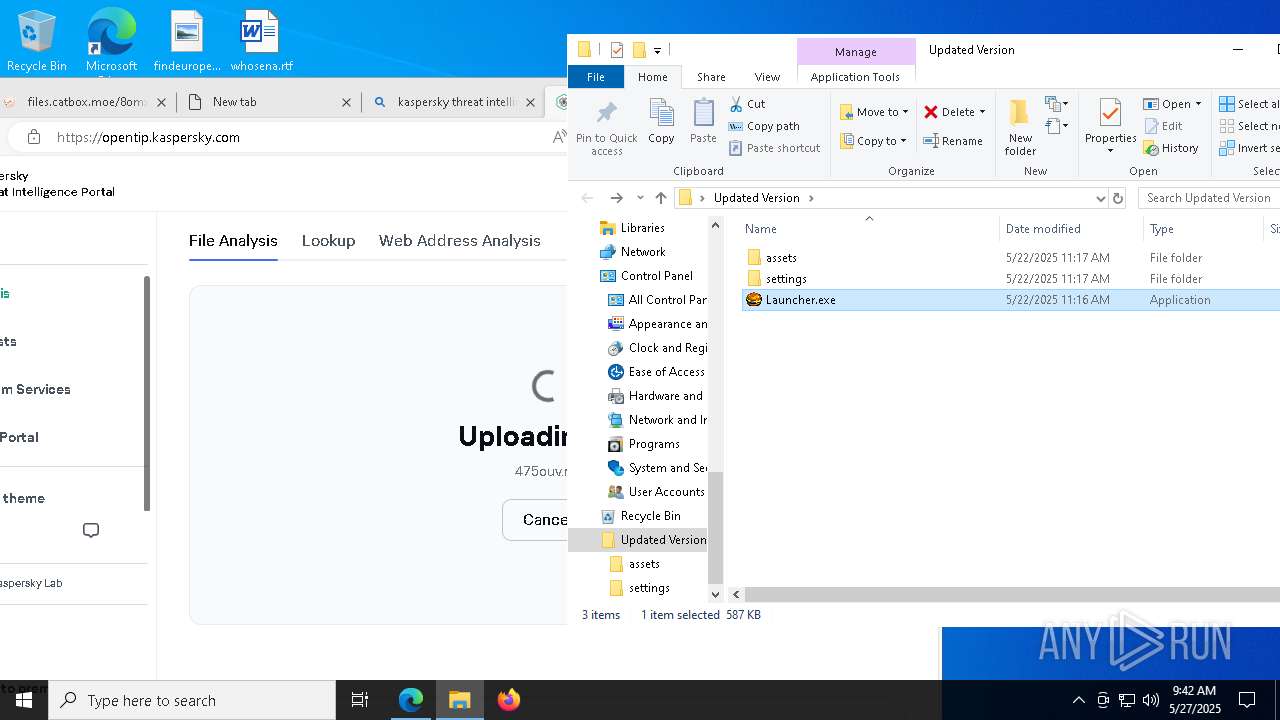This screenshot has height=720, width=1280.
Task: Select User Accounts in navigation tree
Action: pos(666,492)
